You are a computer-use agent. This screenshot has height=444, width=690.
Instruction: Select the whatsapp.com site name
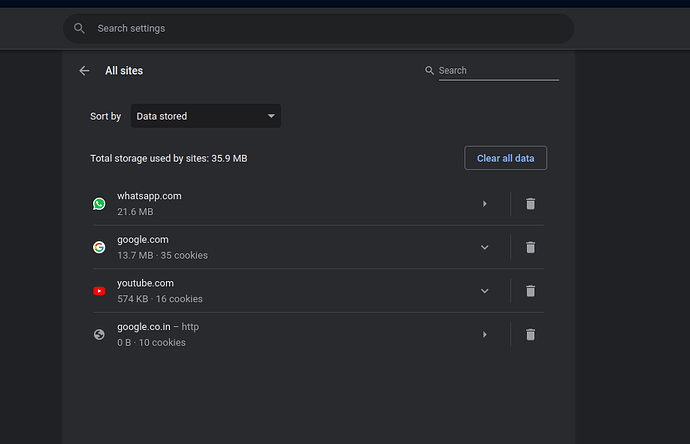(x=149, y=196)
